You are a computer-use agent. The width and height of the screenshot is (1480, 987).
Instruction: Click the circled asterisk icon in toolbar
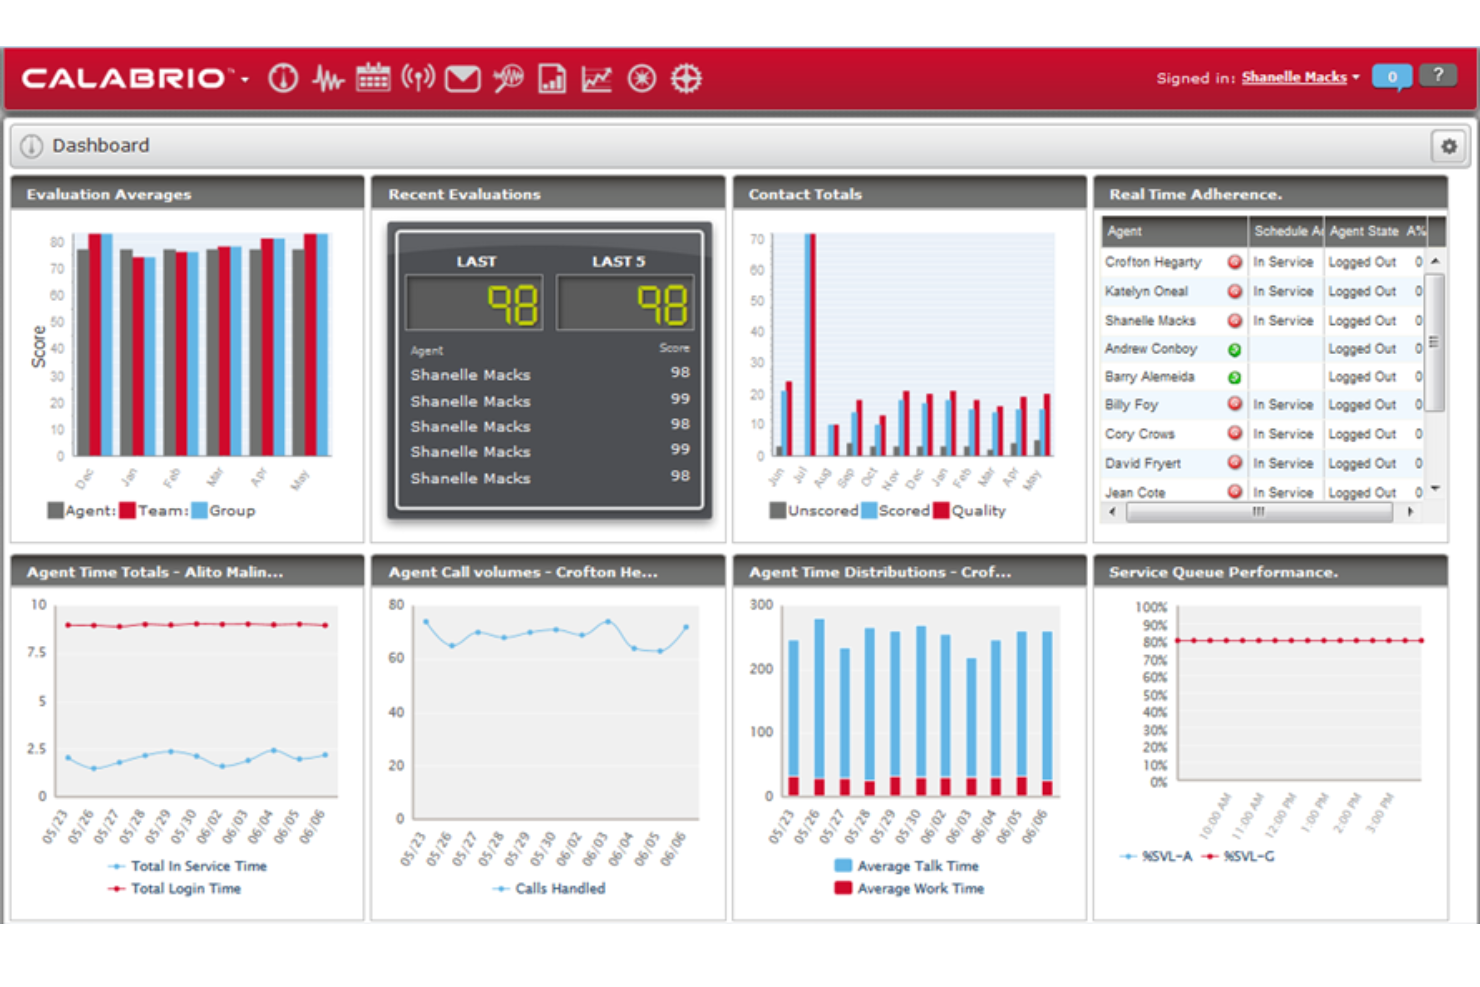[x=642, y=78]
